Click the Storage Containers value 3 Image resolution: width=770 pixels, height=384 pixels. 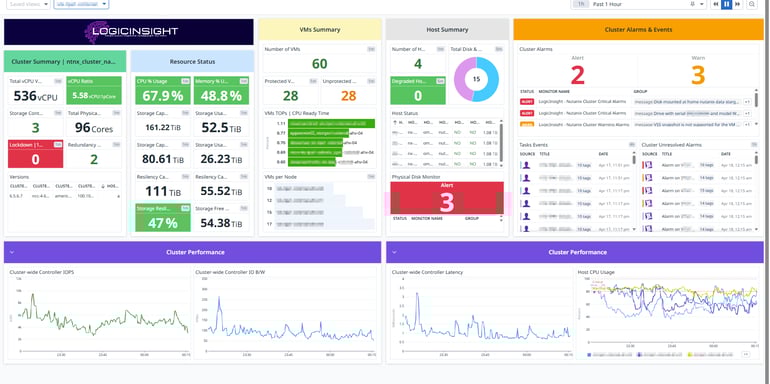click(x=35, y=128)
